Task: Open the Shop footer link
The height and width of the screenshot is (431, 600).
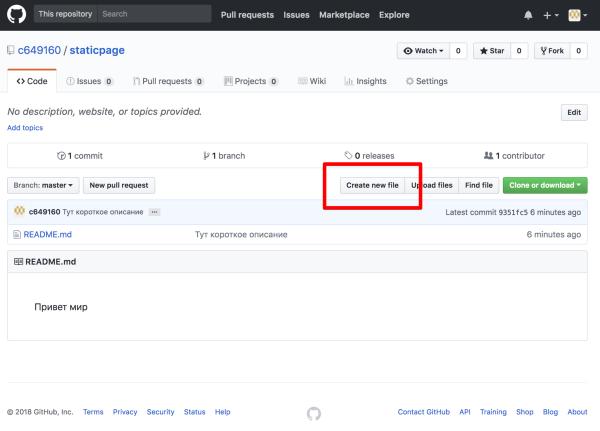Action: click(x=525, y=412)
